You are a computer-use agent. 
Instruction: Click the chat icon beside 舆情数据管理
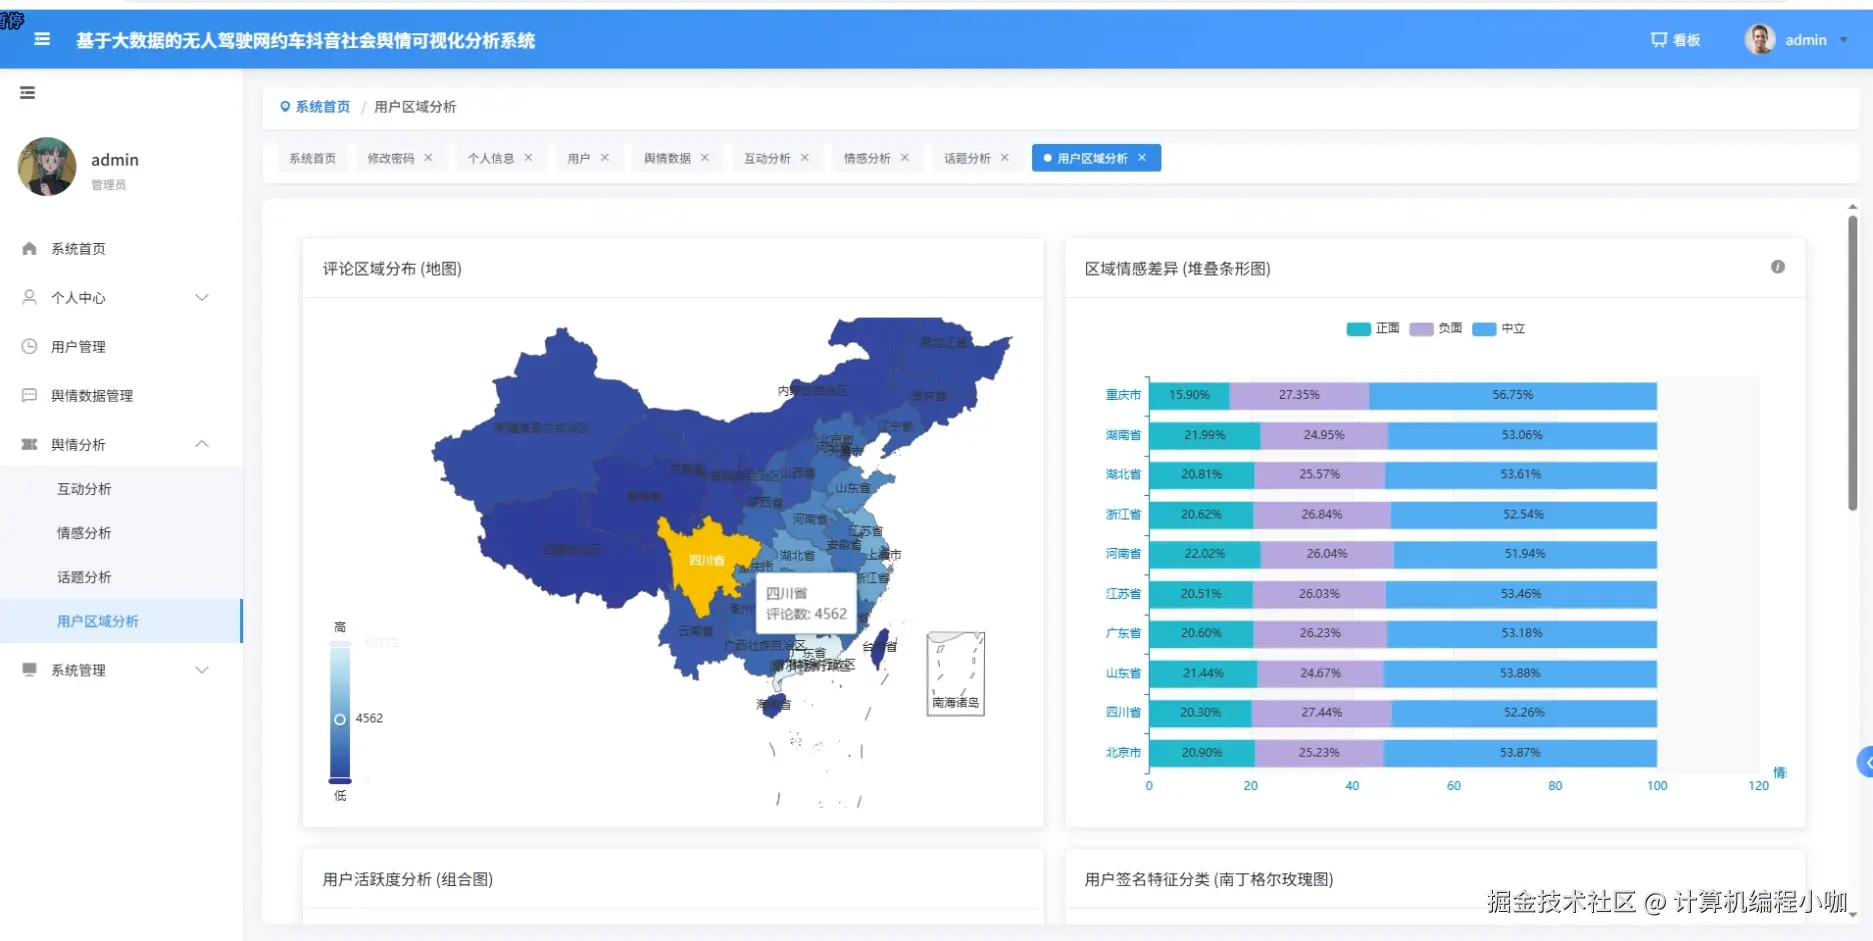[x=29, y=395]
